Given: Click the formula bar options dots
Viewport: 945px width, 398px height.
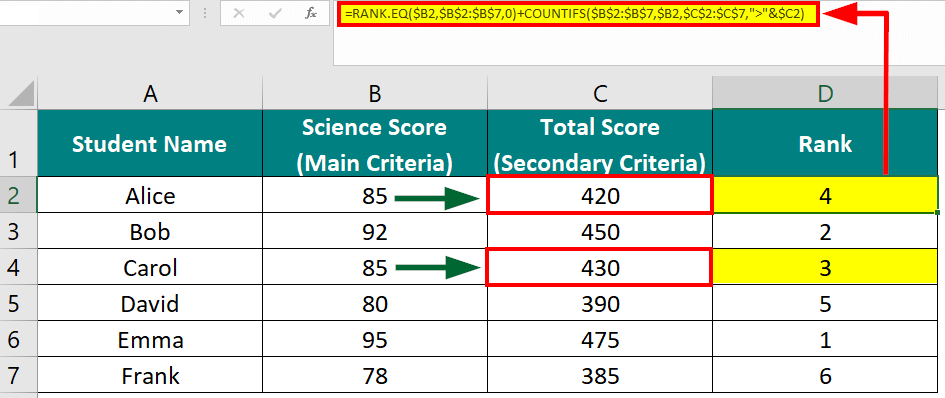Looking at the screenshot, I should point(204,13).
